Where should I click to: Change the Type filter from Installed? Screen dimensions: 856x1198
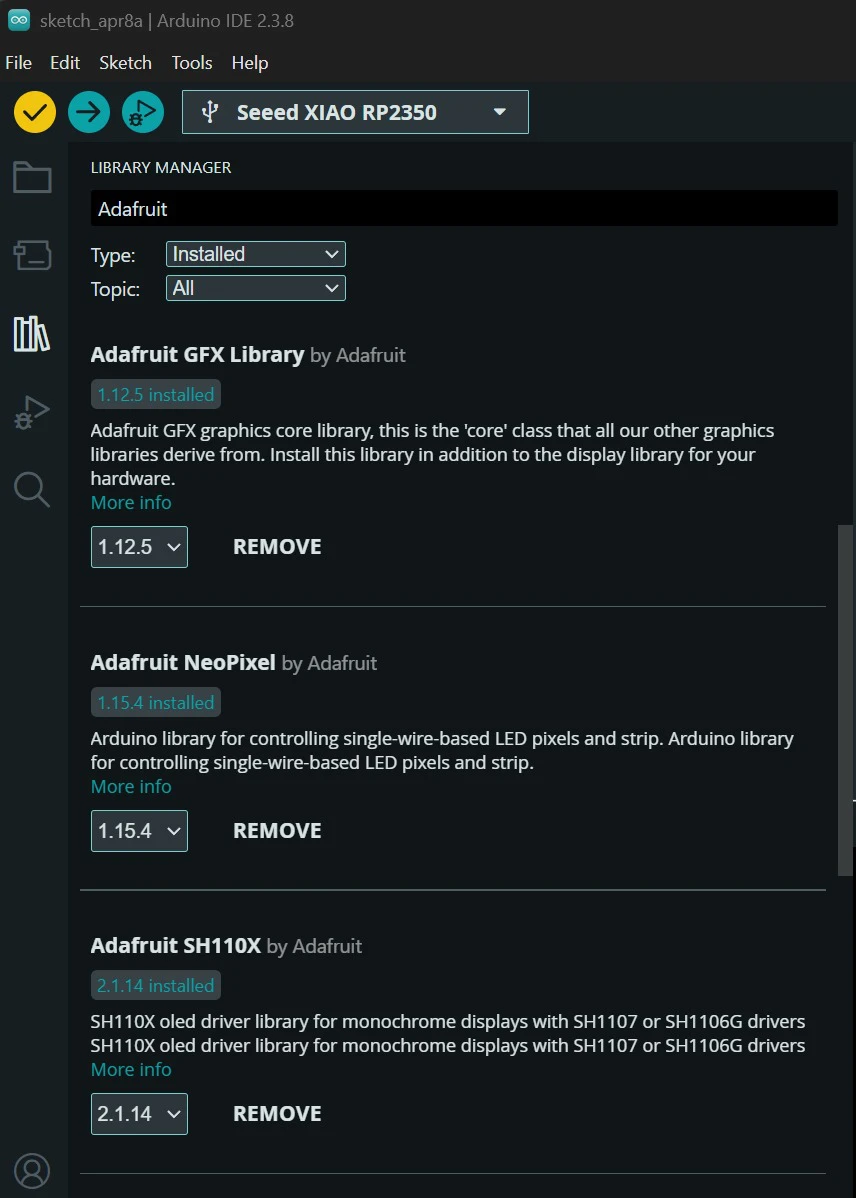[x=255, y=253]
